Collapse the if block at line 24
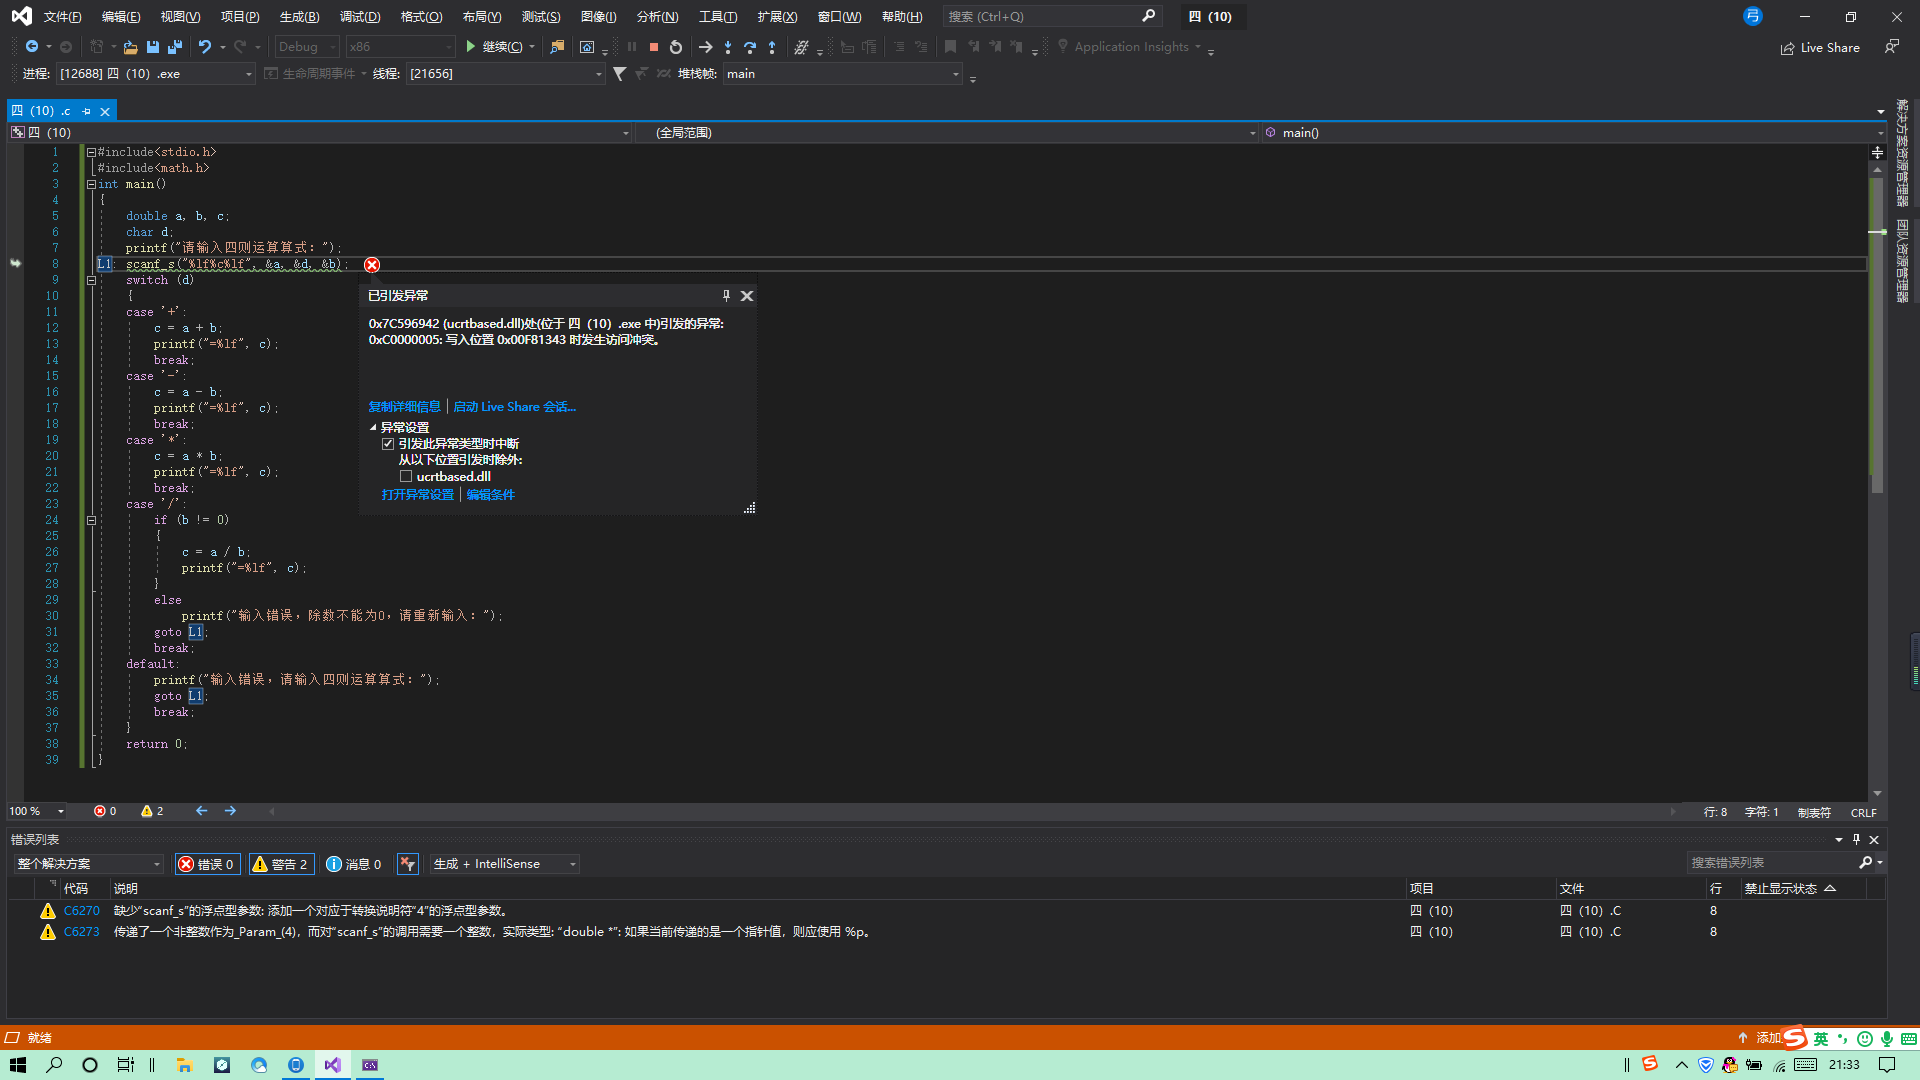 tap(91, 520)
